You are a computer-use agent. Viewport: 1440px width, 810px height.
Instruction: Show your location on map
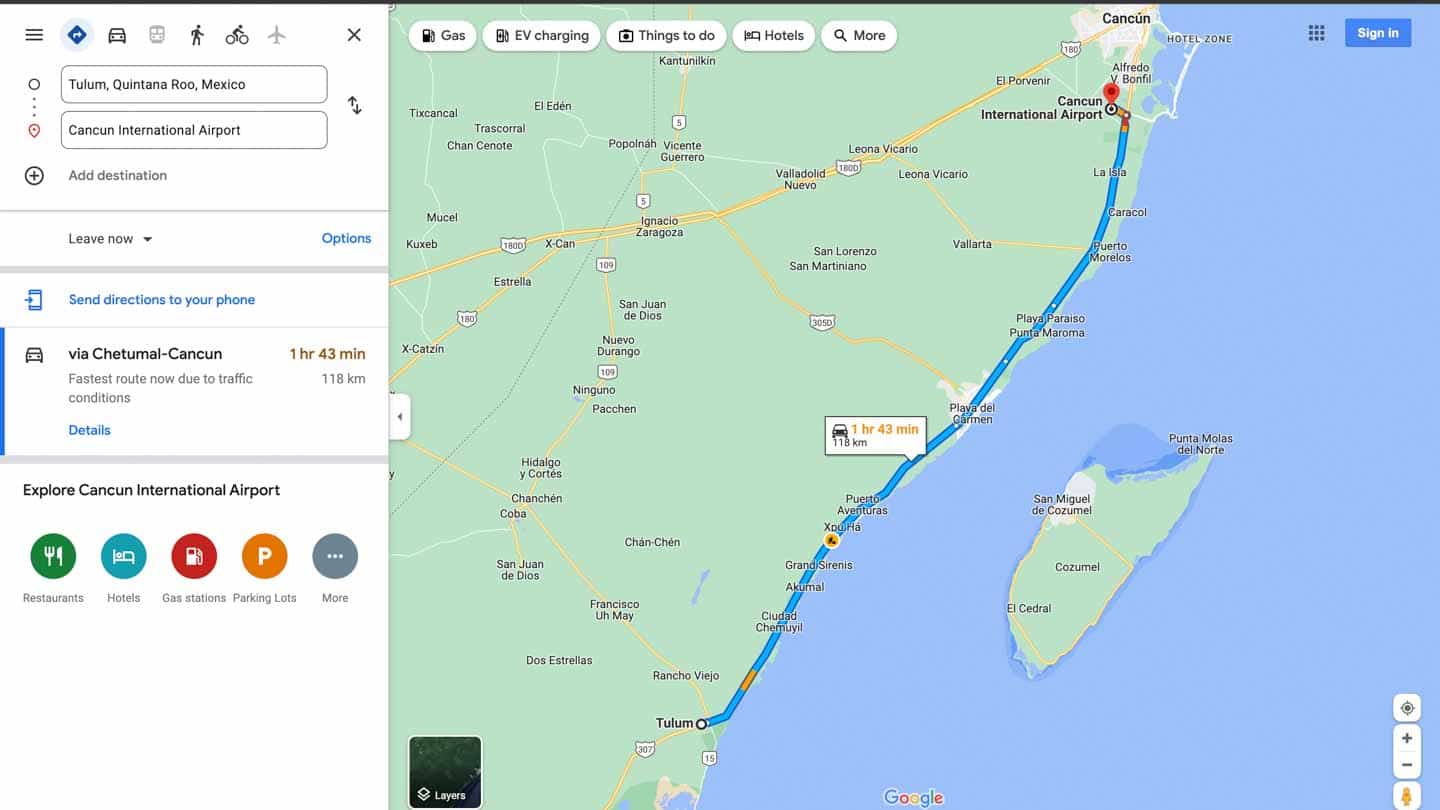pos(1407,708)
